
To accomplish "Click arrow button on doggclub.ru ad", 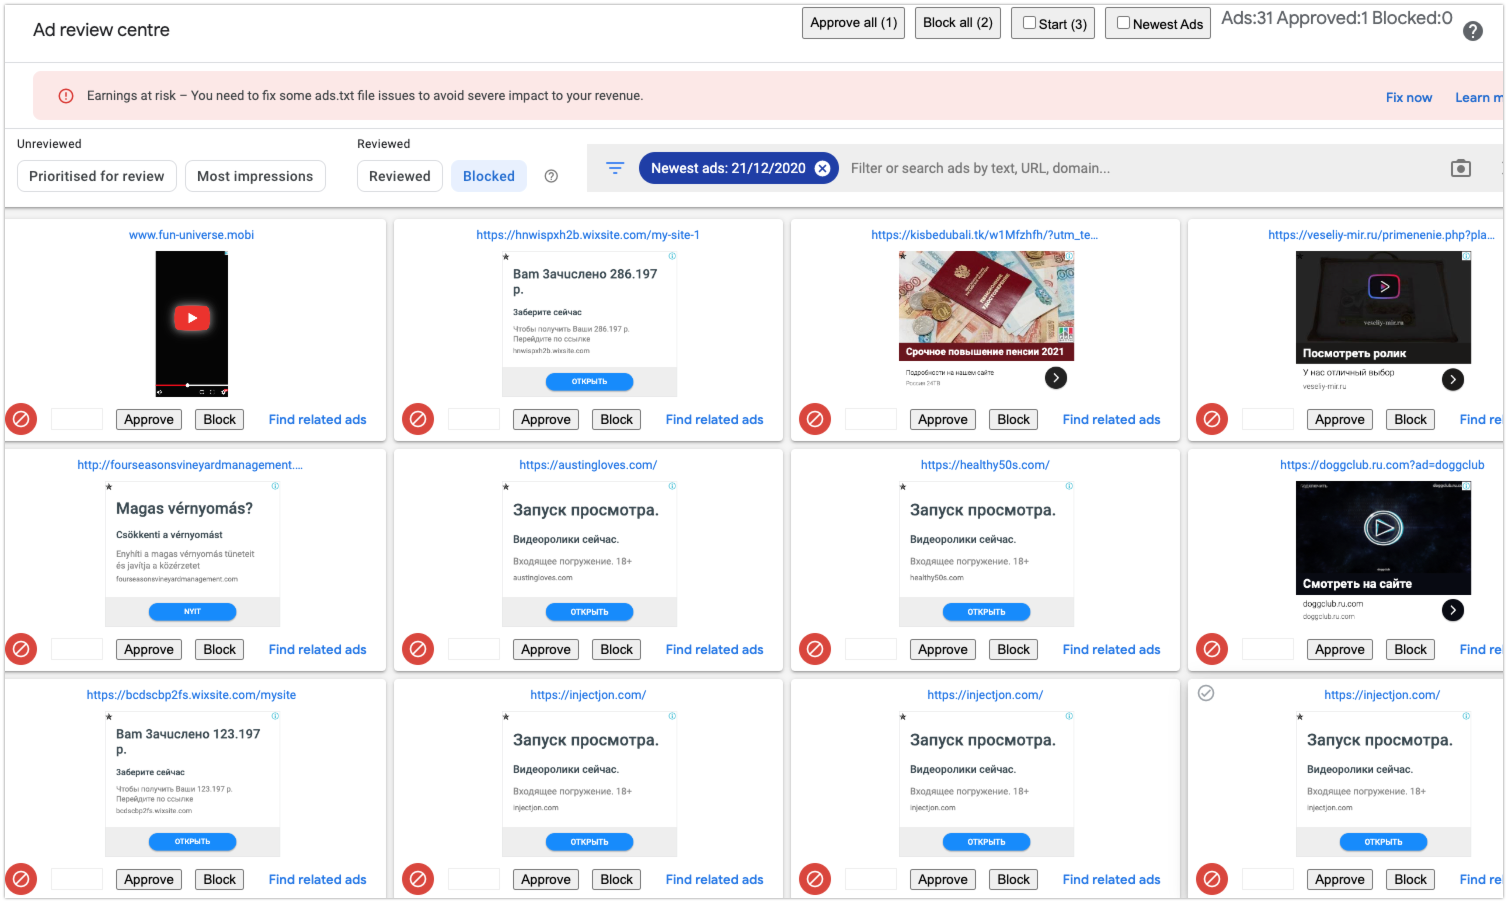I will point(1453,609).
